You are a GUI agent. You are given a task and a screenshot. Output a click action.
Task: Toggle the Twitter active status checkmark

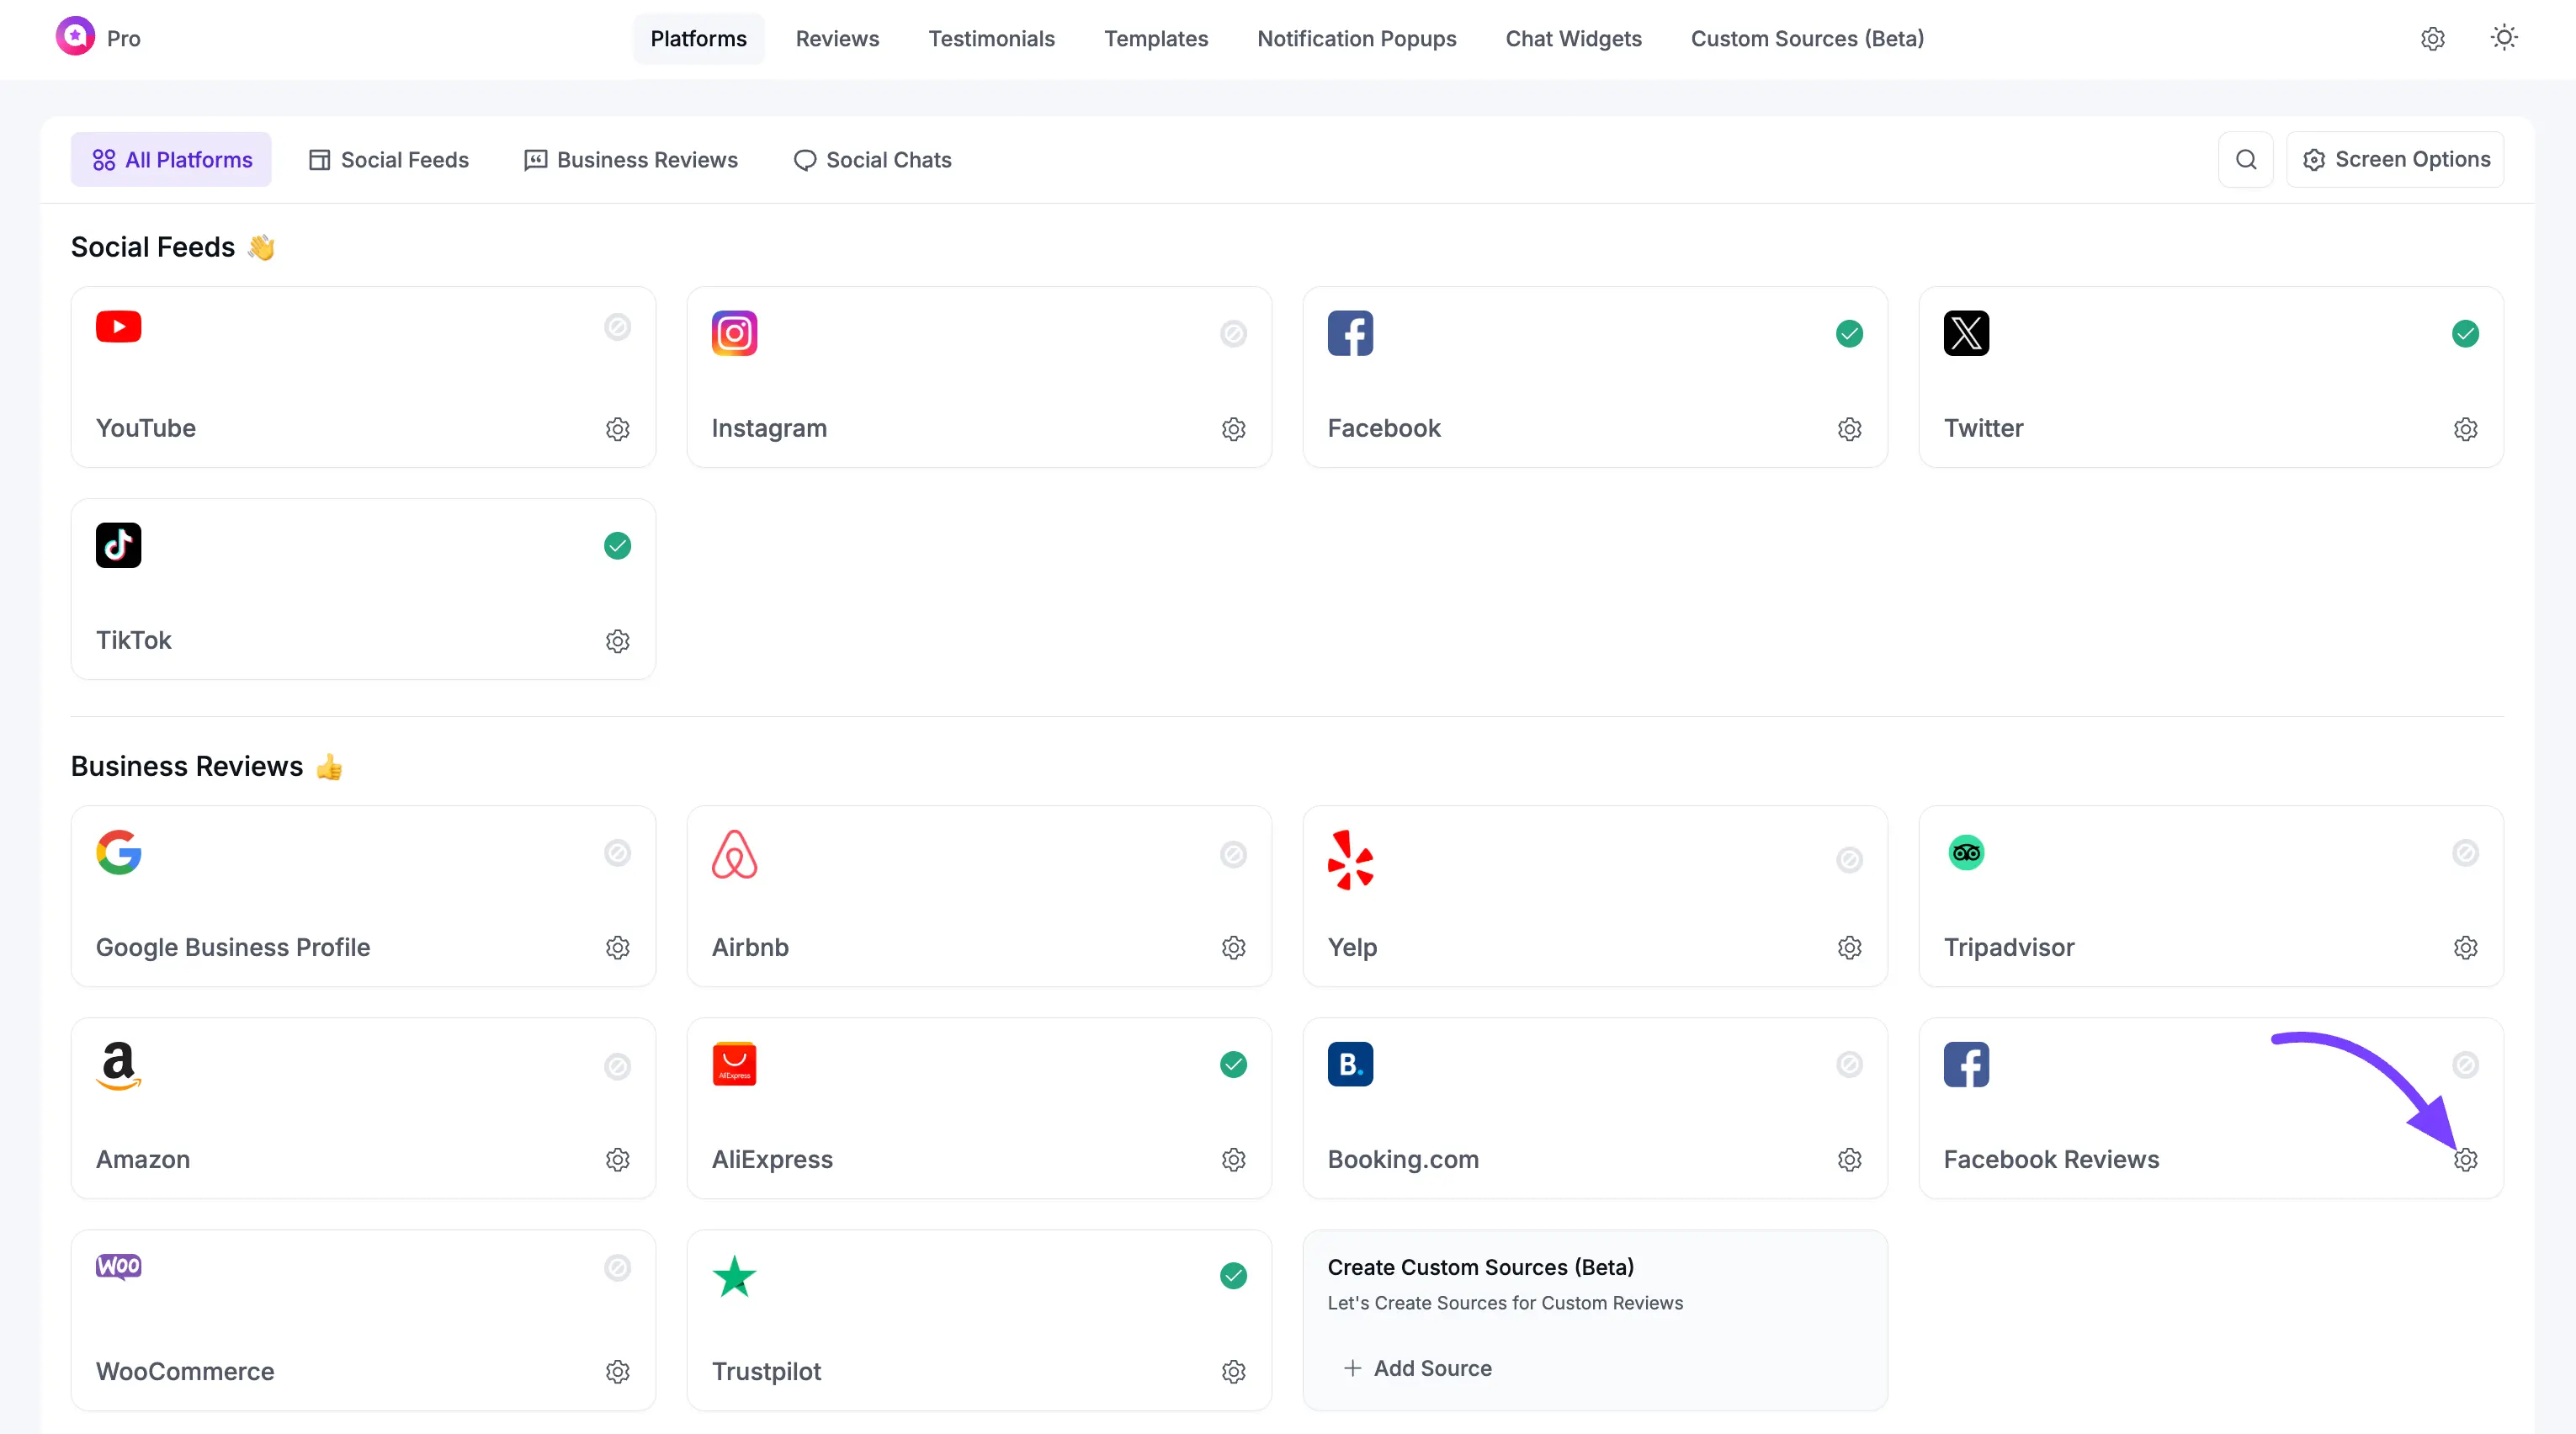coord(2465,334)
